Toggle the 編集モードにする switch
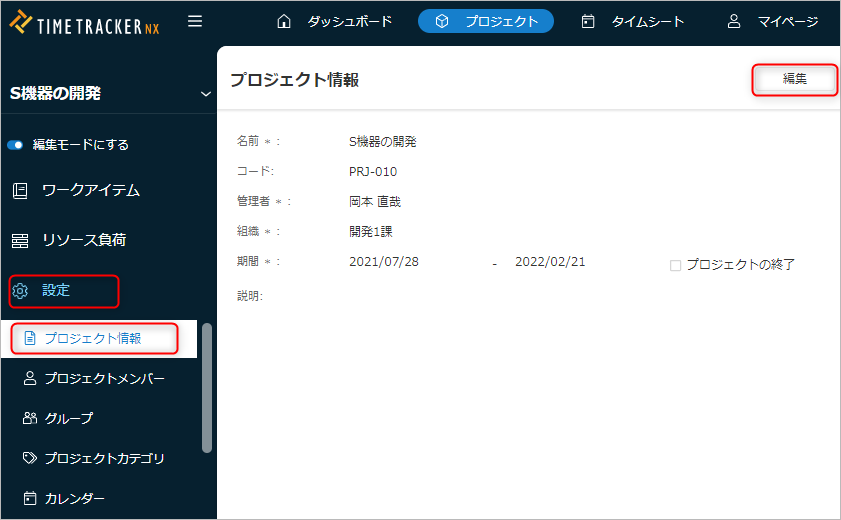 pyautogui.click(x=15, y=145)
